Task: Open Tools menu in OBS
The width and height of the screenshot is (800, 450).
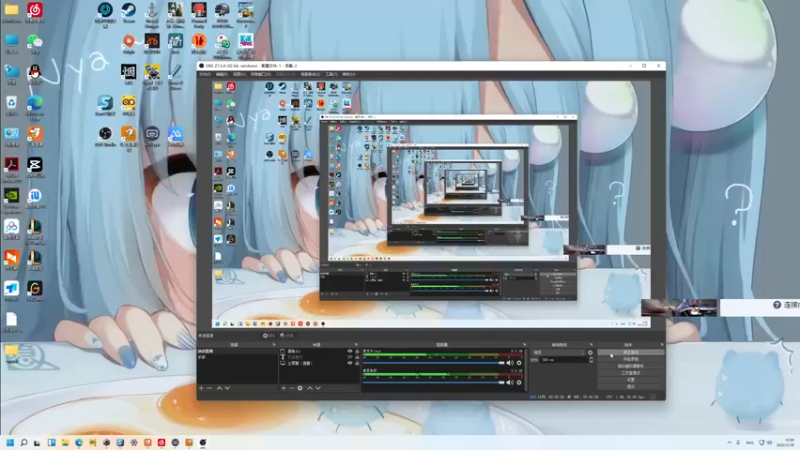Action: coord(332,74)
